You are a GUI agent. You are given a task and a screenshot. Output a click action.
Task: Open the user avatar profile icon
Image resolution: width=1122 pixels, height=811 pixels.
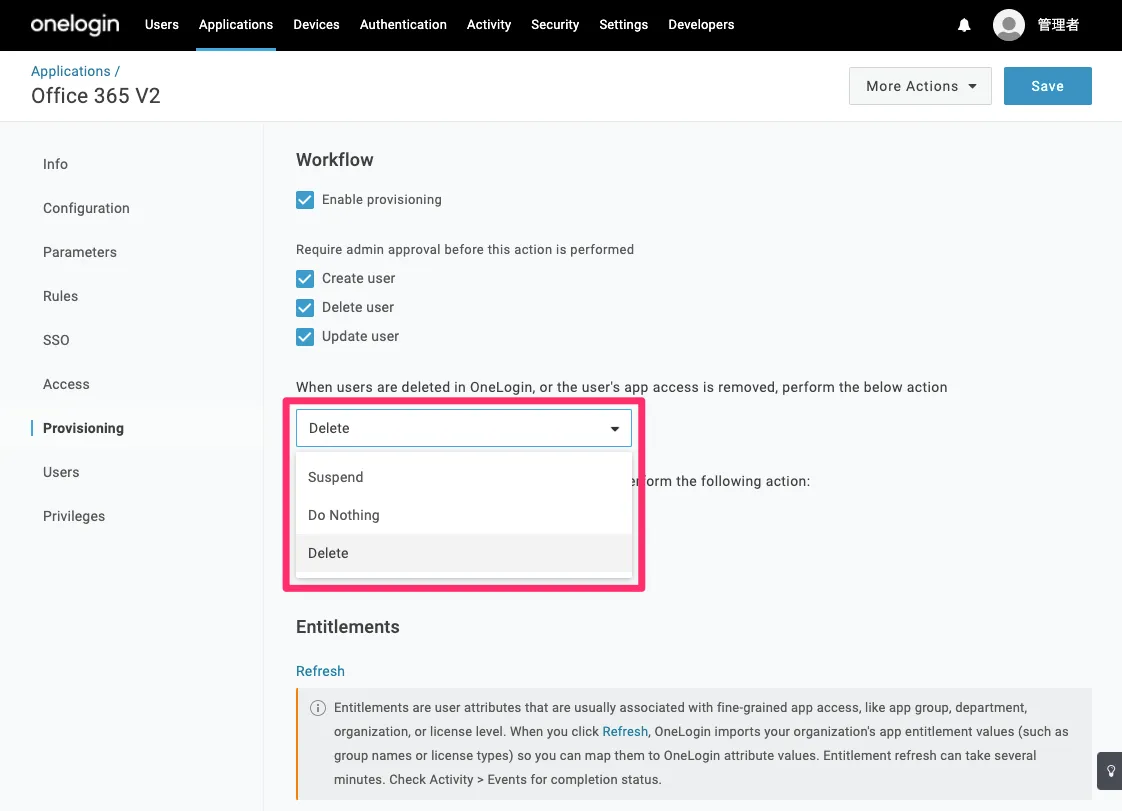(x=1008, y=25)
